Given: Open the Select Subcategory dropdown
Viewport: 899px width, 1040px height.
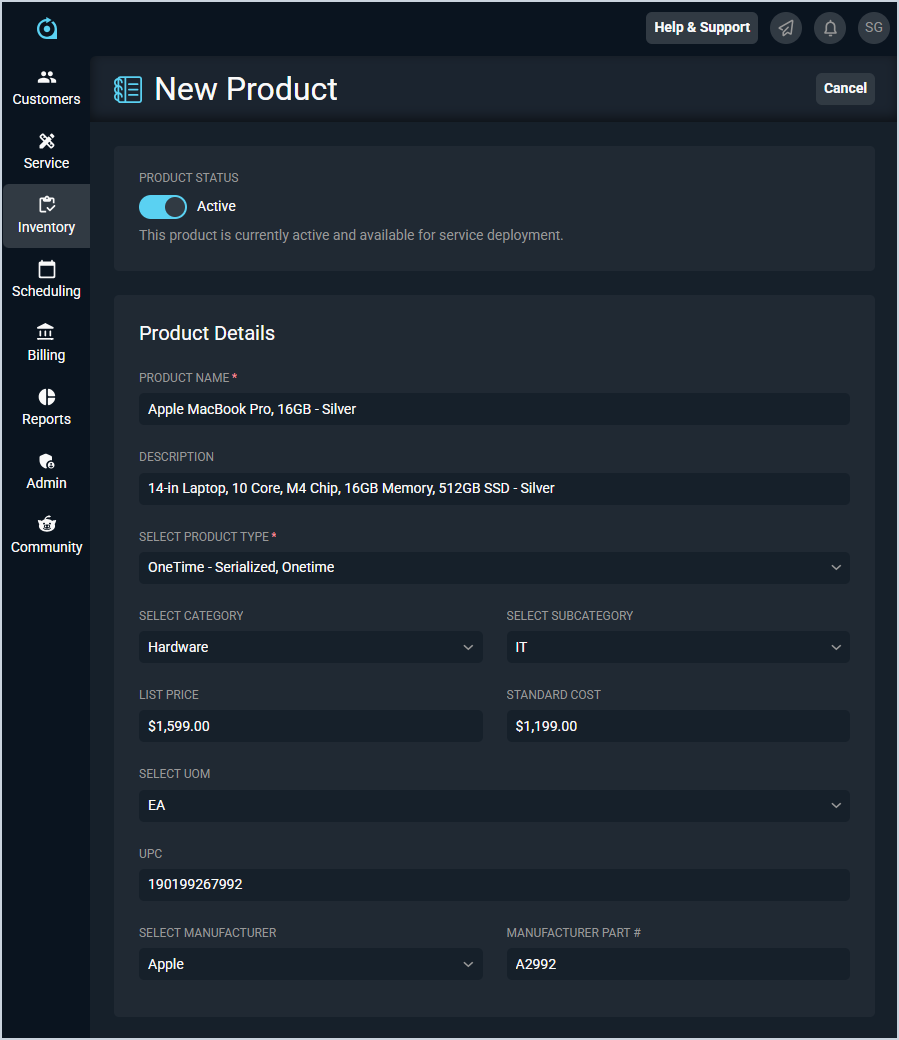Looking at the screenshot, I should [678, 647].
